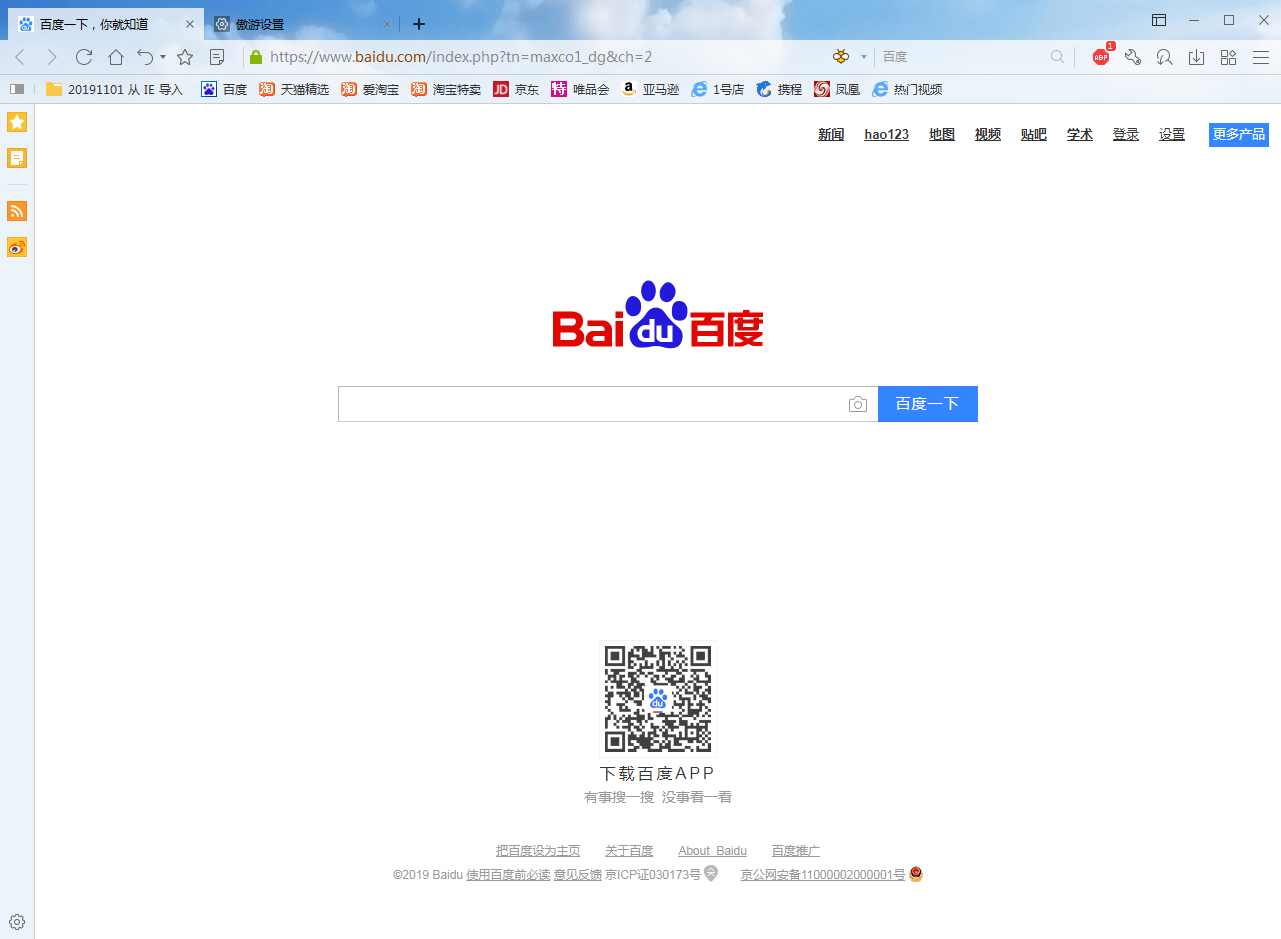Select the wrench developer tools icon
Viewport: 1281px width, 939px height.
click(x=1132, y=56)
